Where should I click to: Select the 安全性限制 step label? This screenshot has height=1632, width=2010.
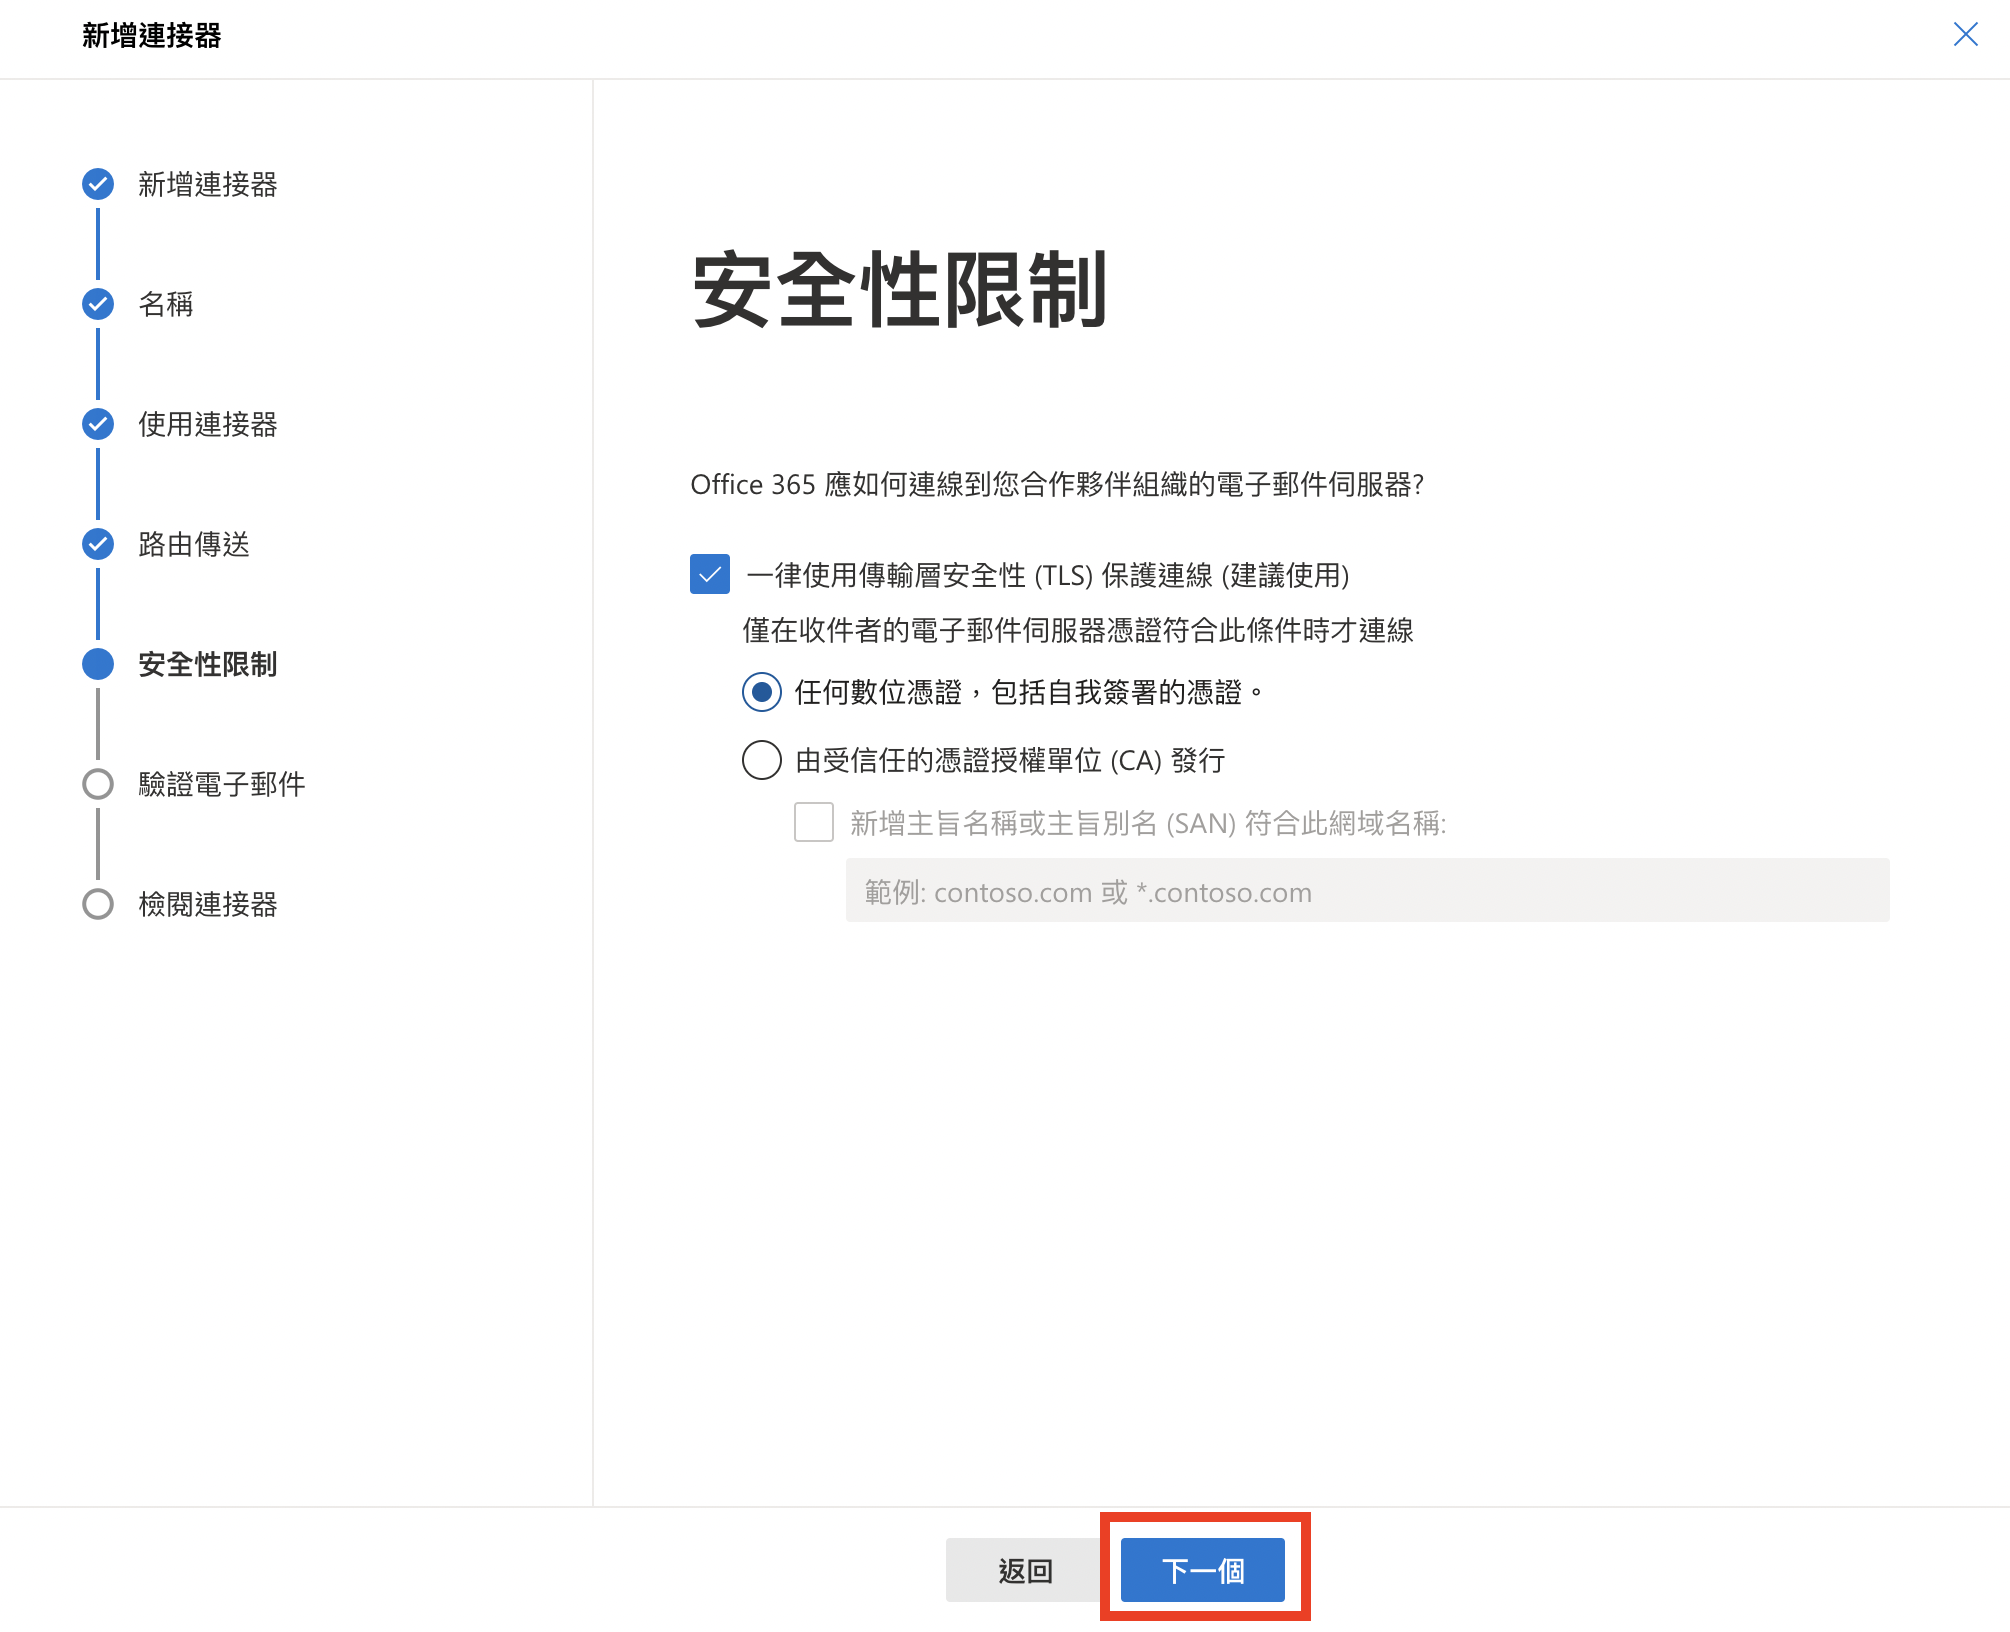point(208,664)
